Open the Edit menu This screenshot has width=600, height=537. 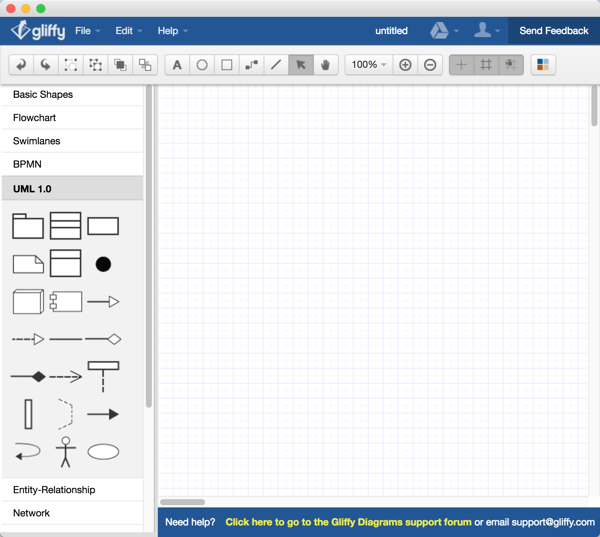(x=128, y=31)
